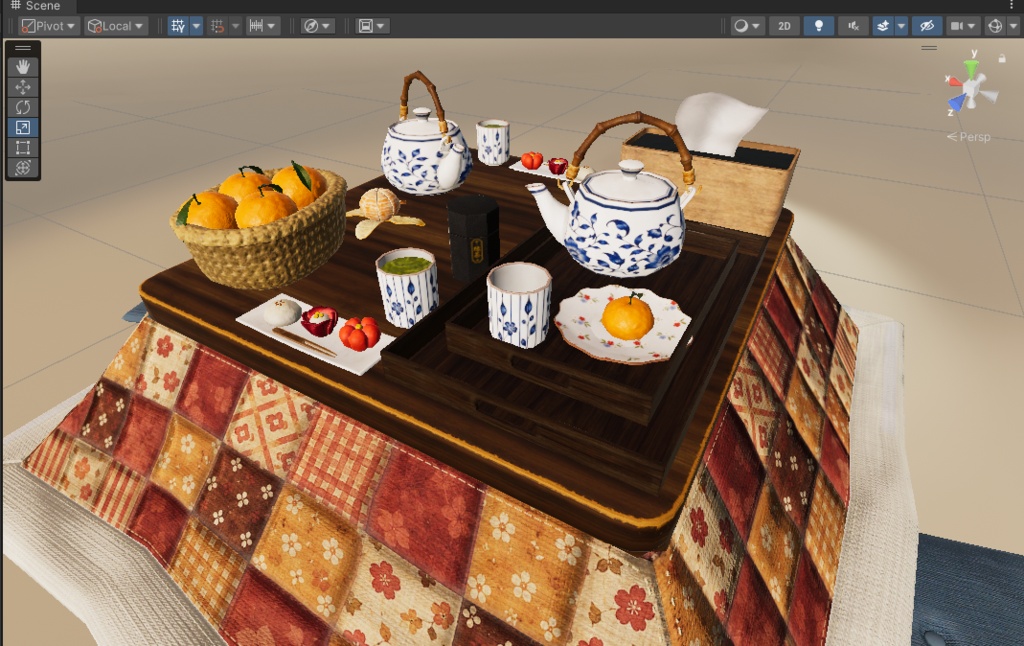
Task: Select the green tea cup in scene
Action: click(x=407, y=287)
